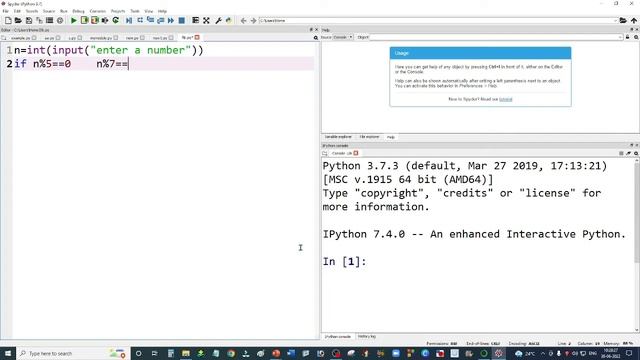The image size is (640, 360).
Task: Interrupt kernel stop icon in IPython console
Action: click(621, 153)
